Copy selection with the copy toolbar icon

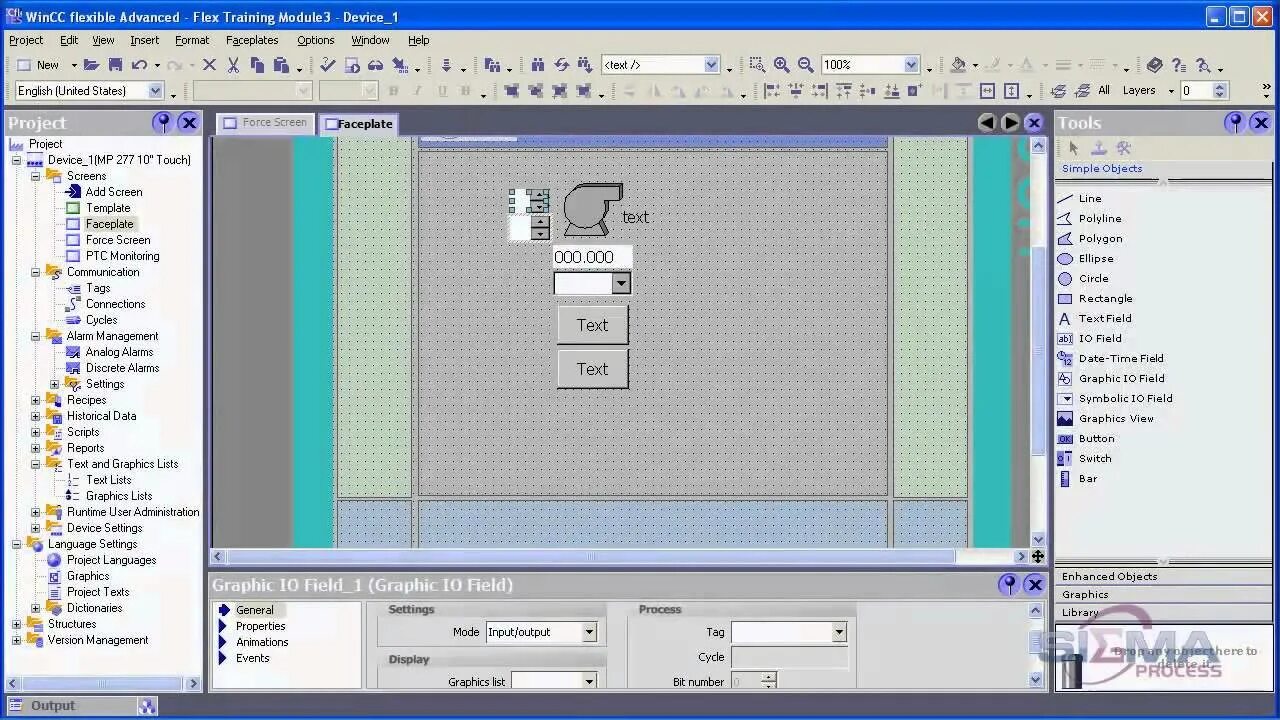point(257,65)
